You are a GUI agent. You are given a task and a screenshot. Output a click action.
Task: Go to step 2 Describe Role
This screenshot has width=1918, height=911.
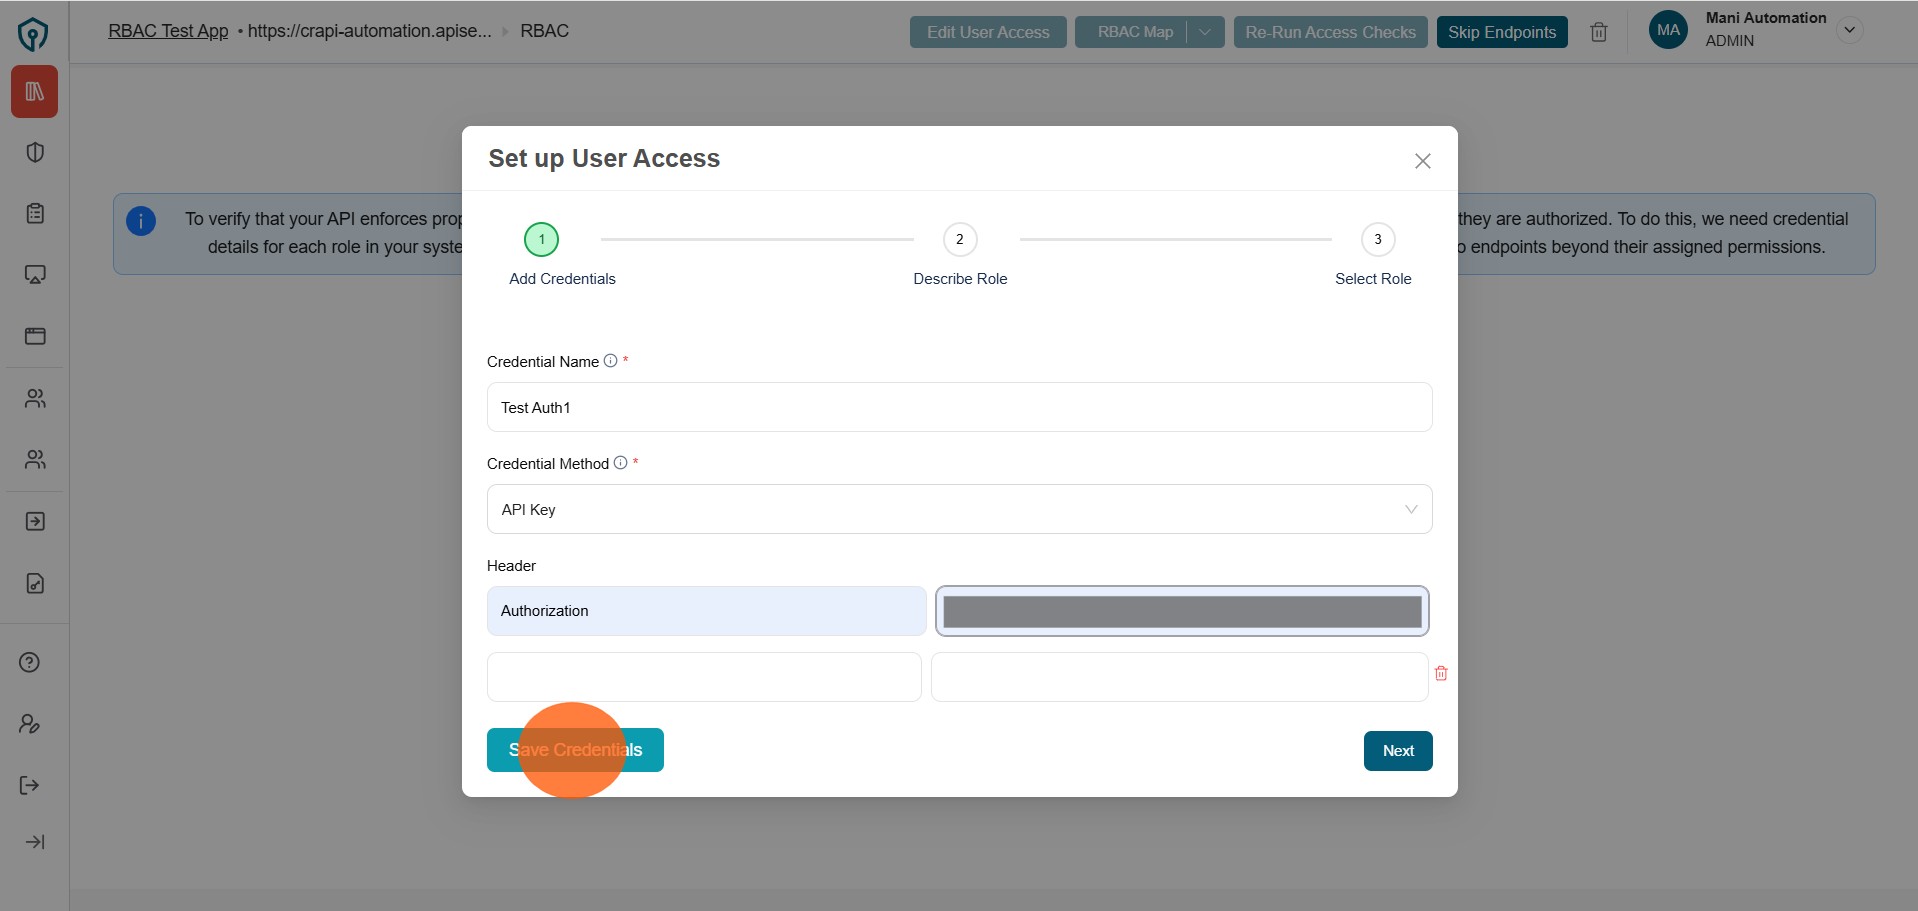coord(959,239)
